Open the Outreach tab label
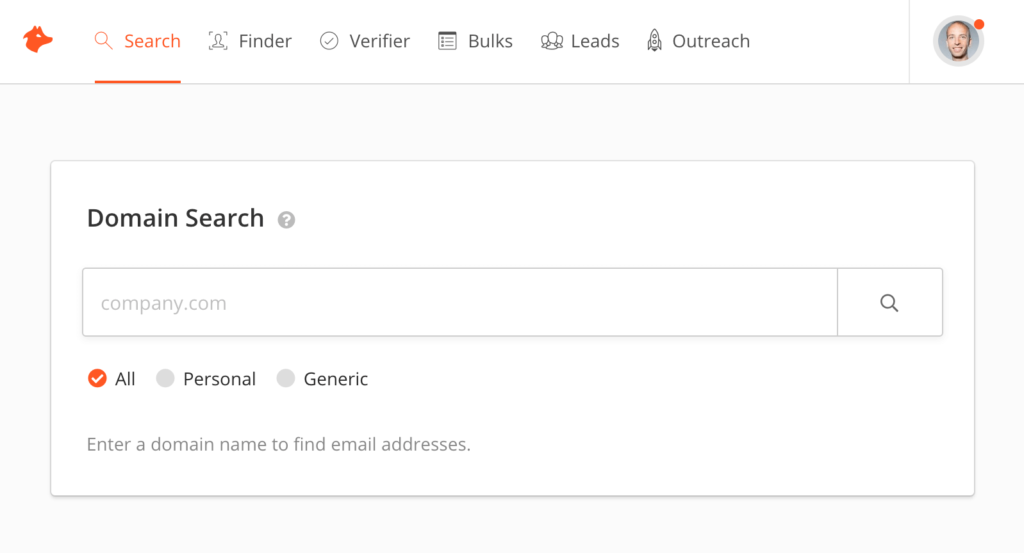The width and height of the screenshot is (1024, 553). coord(711,41)
